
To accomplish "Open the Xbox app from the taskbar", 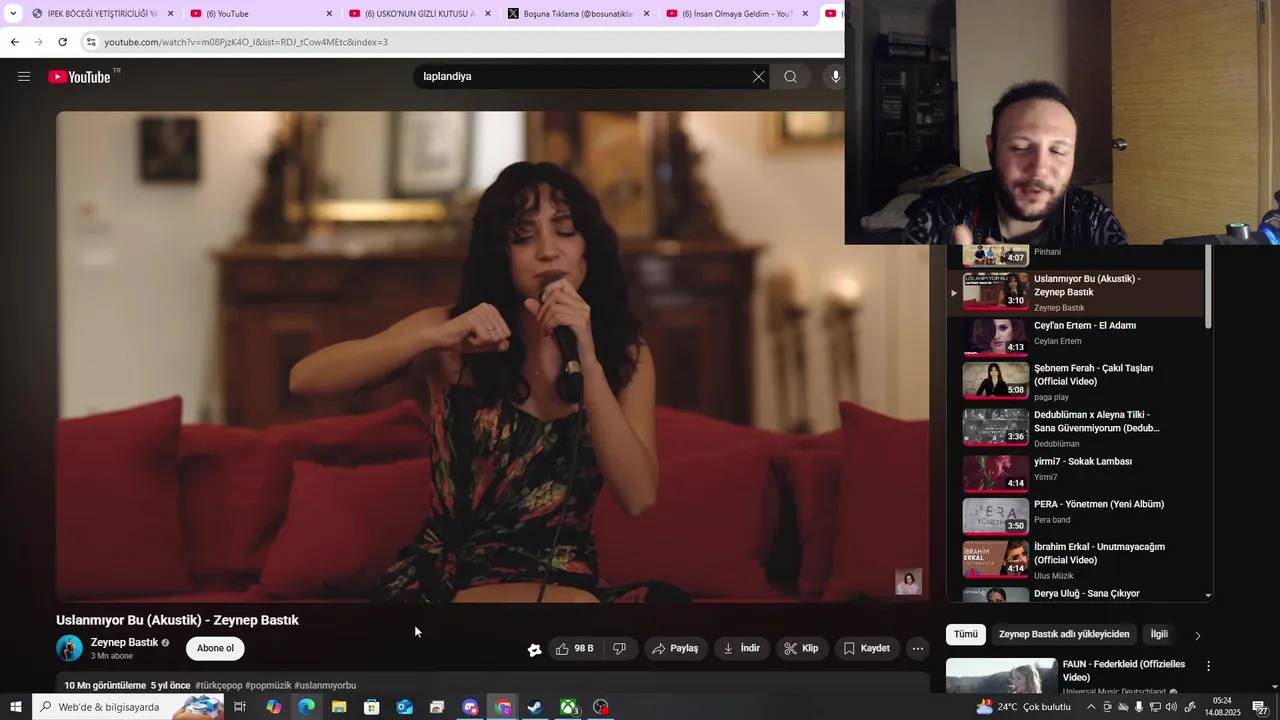I will point(568,707).
